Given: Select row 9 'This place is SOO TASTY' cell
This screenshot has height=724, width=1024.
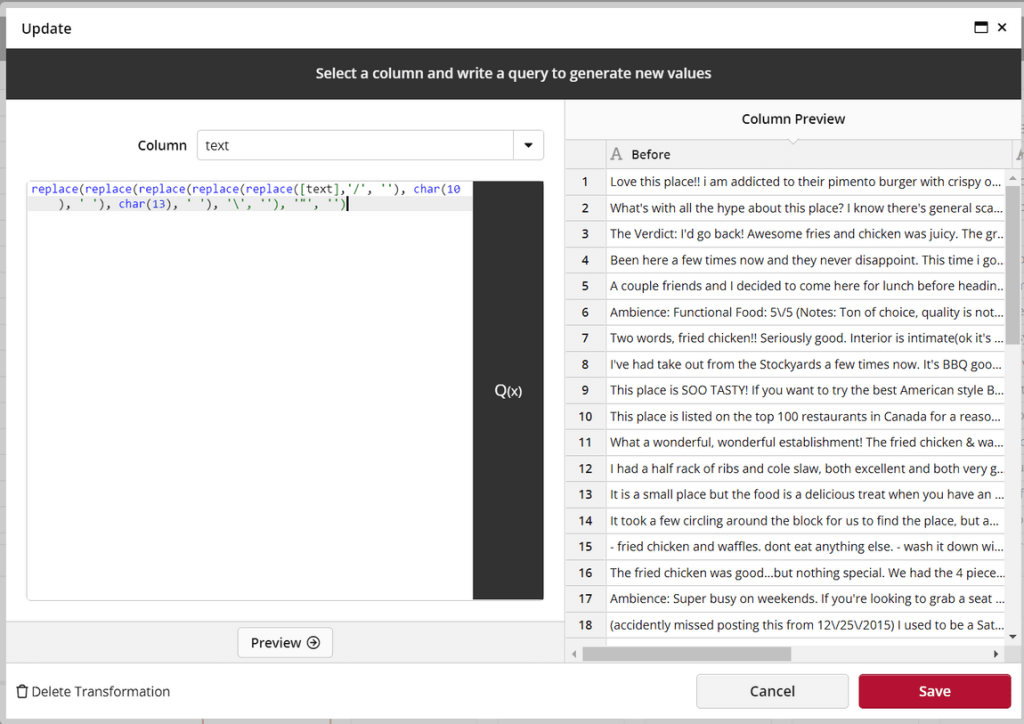Looking at the screenshot, I should pyautogui.click(x=806, y=390).
